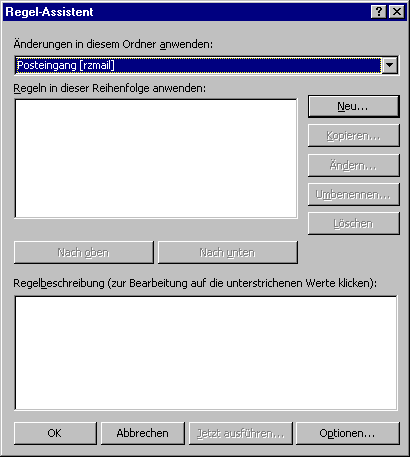Click the question mark help icon
Image resolution: width=410 pixels, height=457 pixels.
[x=379, y=12]
